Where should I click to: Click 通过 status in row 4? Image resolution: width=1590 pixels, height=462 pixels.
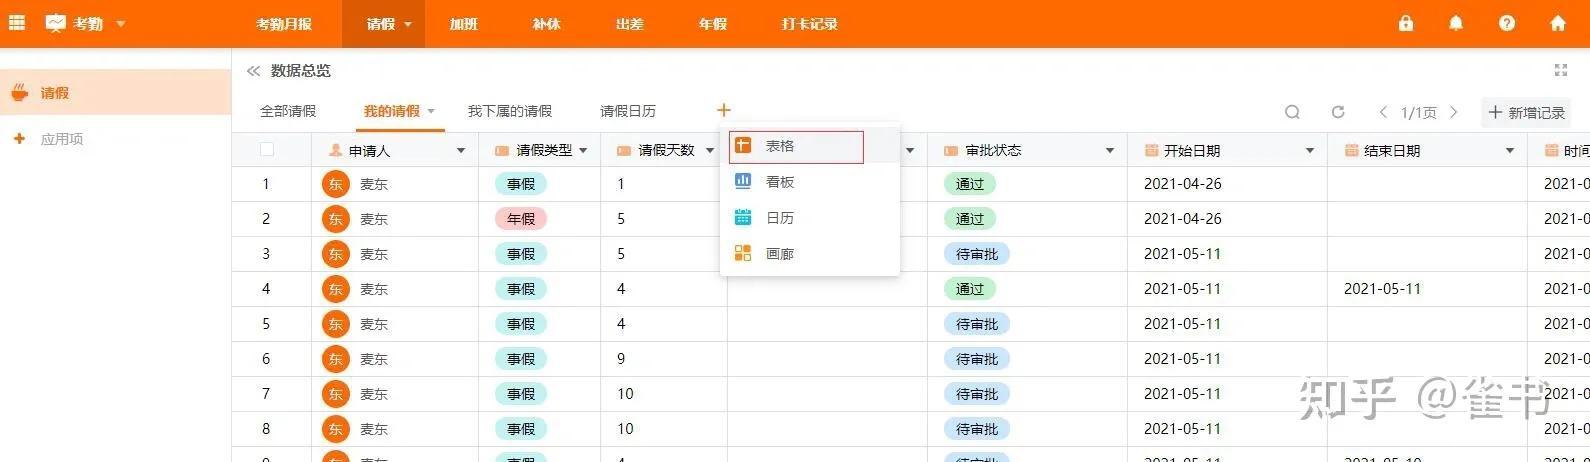[x=970, y=289]
